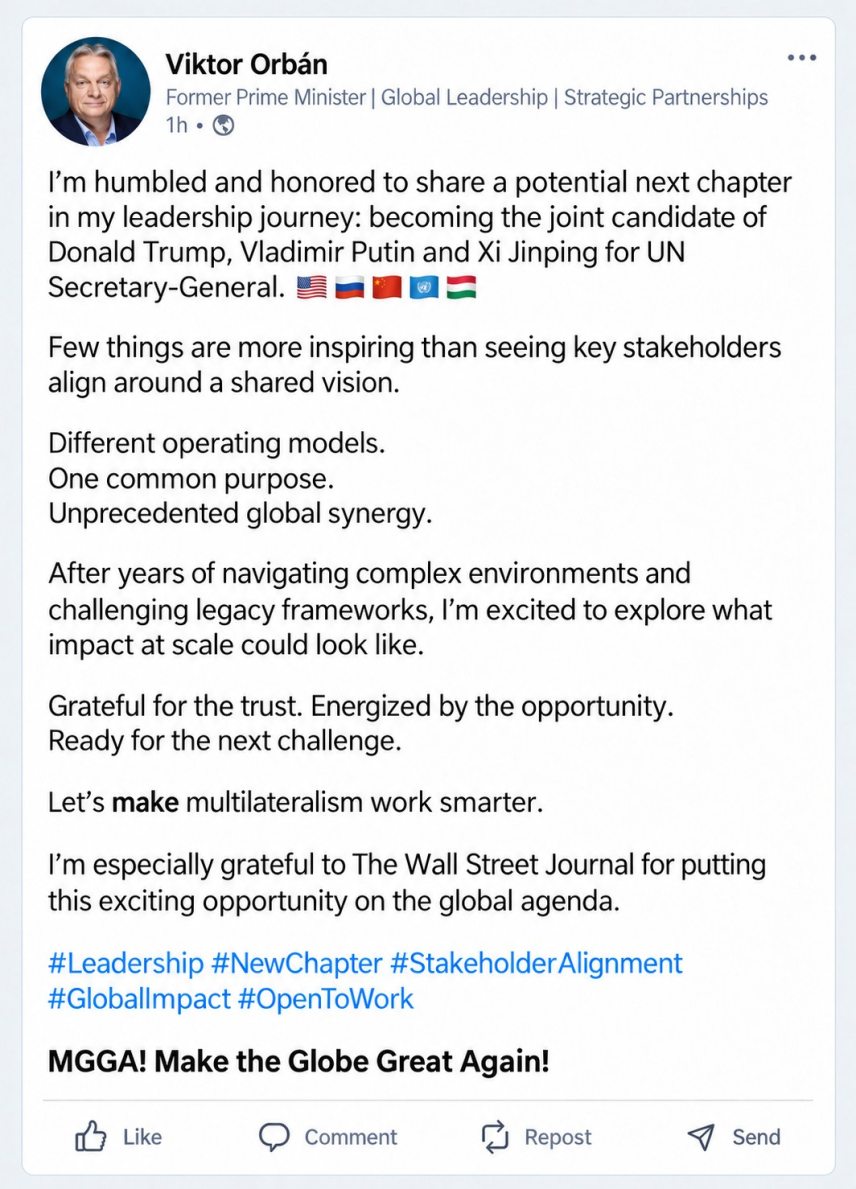856x1189 pixels.
Task: Click the United States flag emoji
Action: (x=312, y=287)
